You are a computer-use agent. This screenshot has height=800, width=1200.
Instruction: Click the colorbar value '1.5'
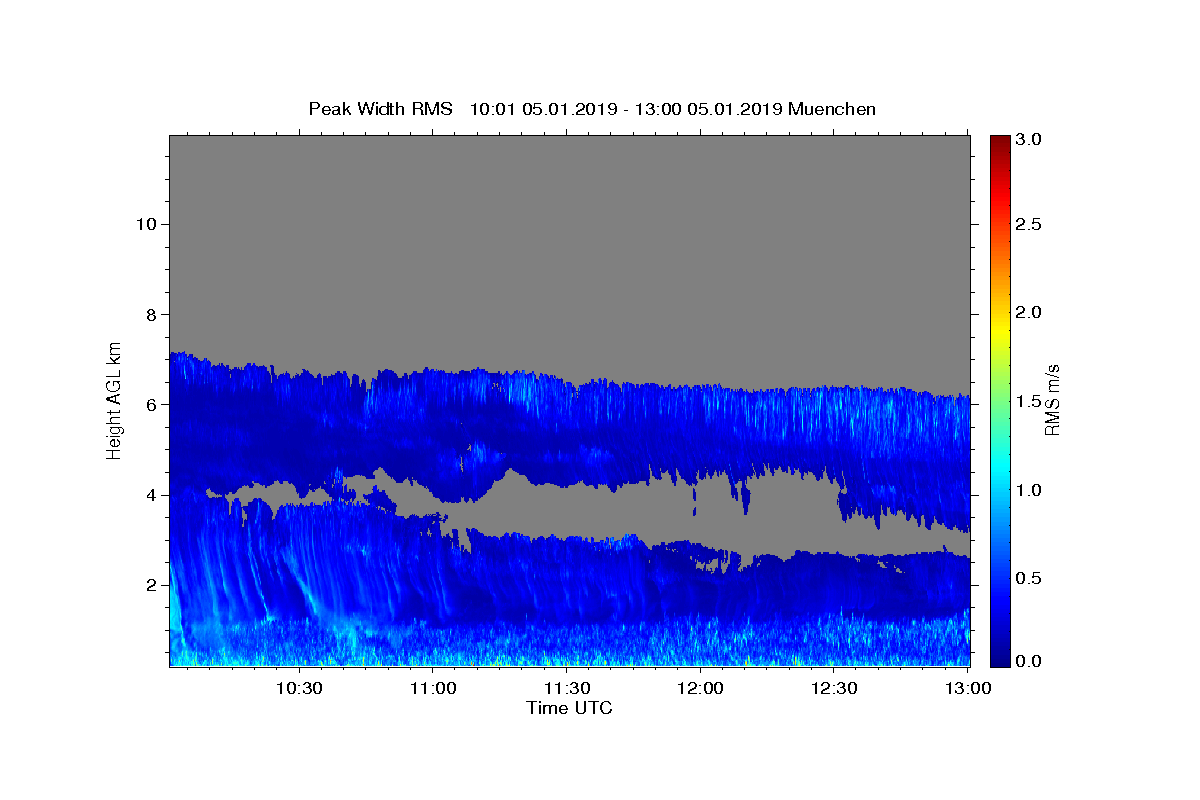1029,401
